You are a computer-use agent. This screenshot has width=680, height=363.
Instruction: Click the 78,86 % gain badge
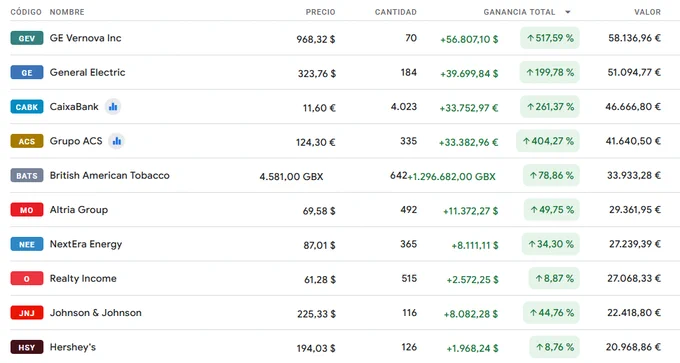[551, 175]
